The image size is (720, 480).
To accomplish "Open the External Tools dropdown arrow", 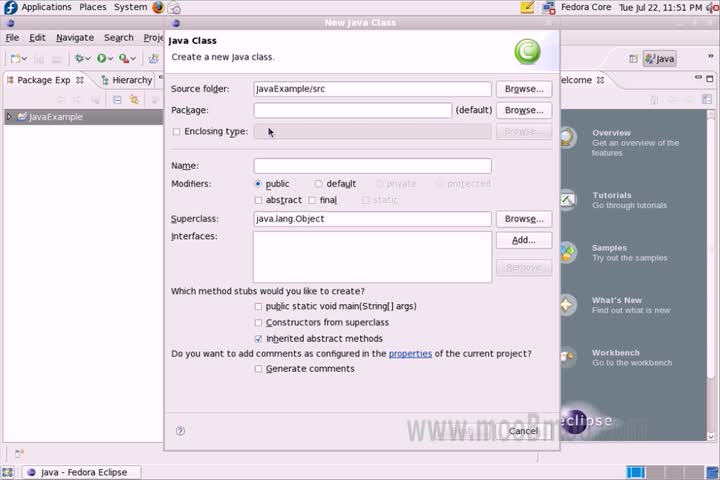I will (x=133, y=59).
